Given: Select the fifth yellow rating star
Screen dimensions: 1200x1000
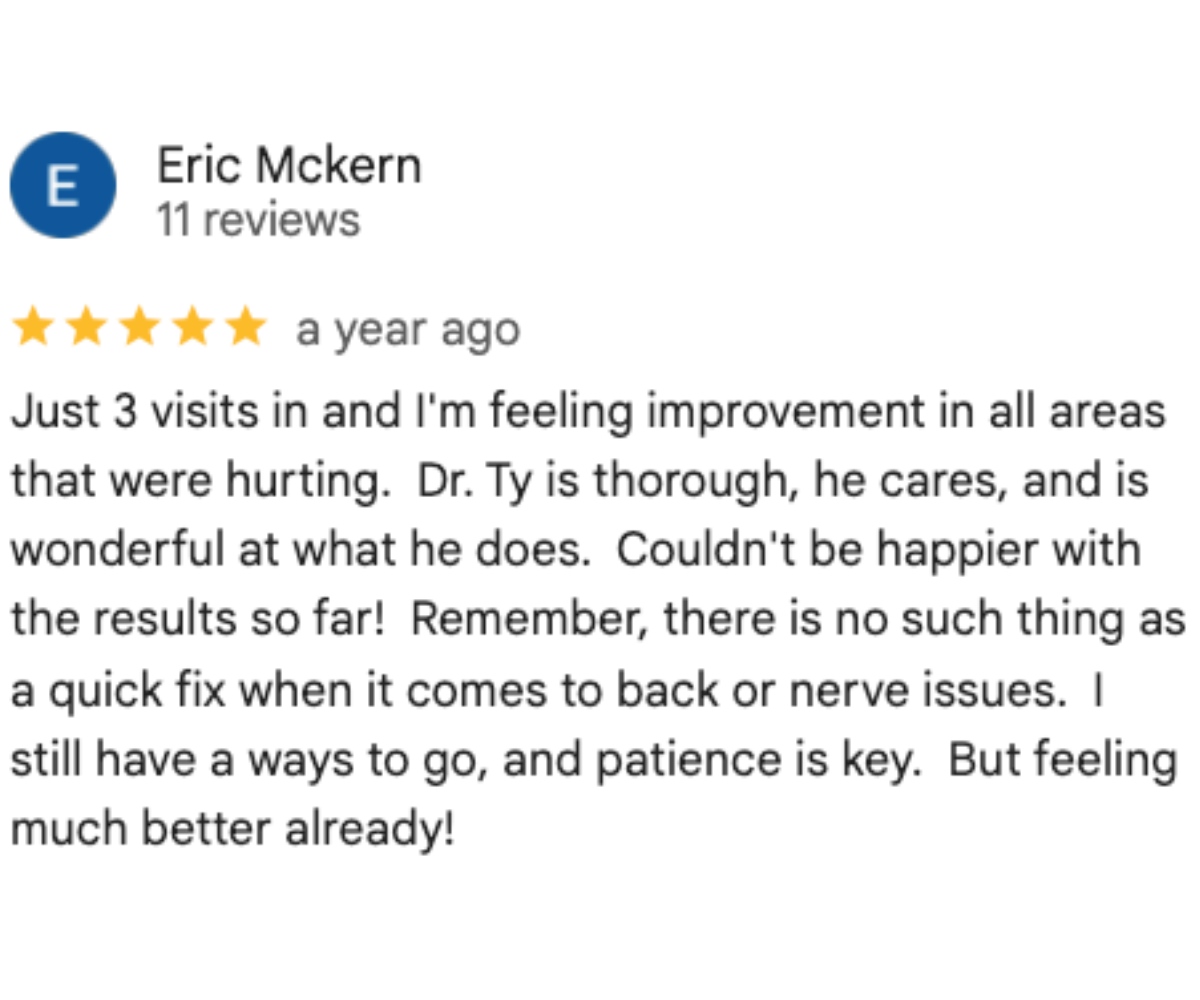Looking at the screenshot, I should (x=246, y=329).
